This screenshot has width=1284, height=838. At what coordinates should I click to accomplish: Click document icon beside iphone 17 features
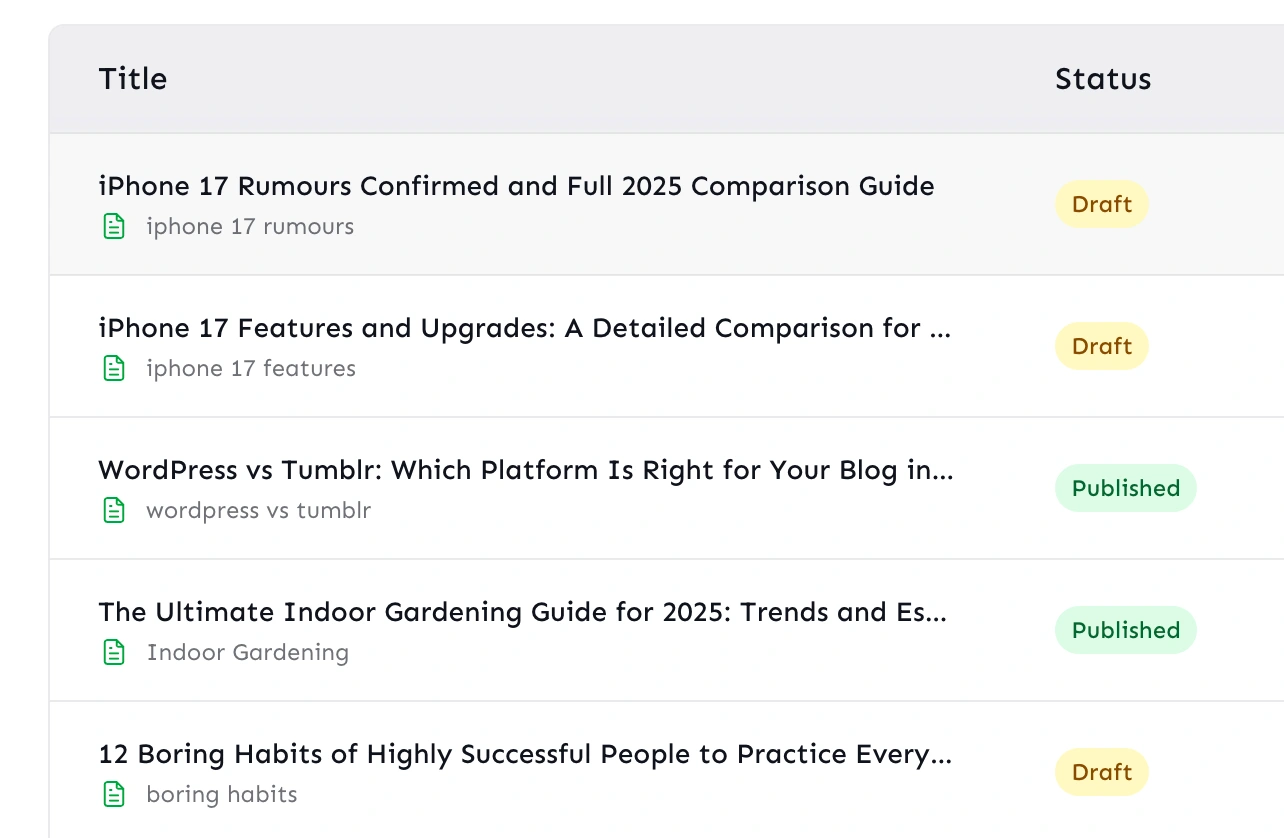coord(115,369)
